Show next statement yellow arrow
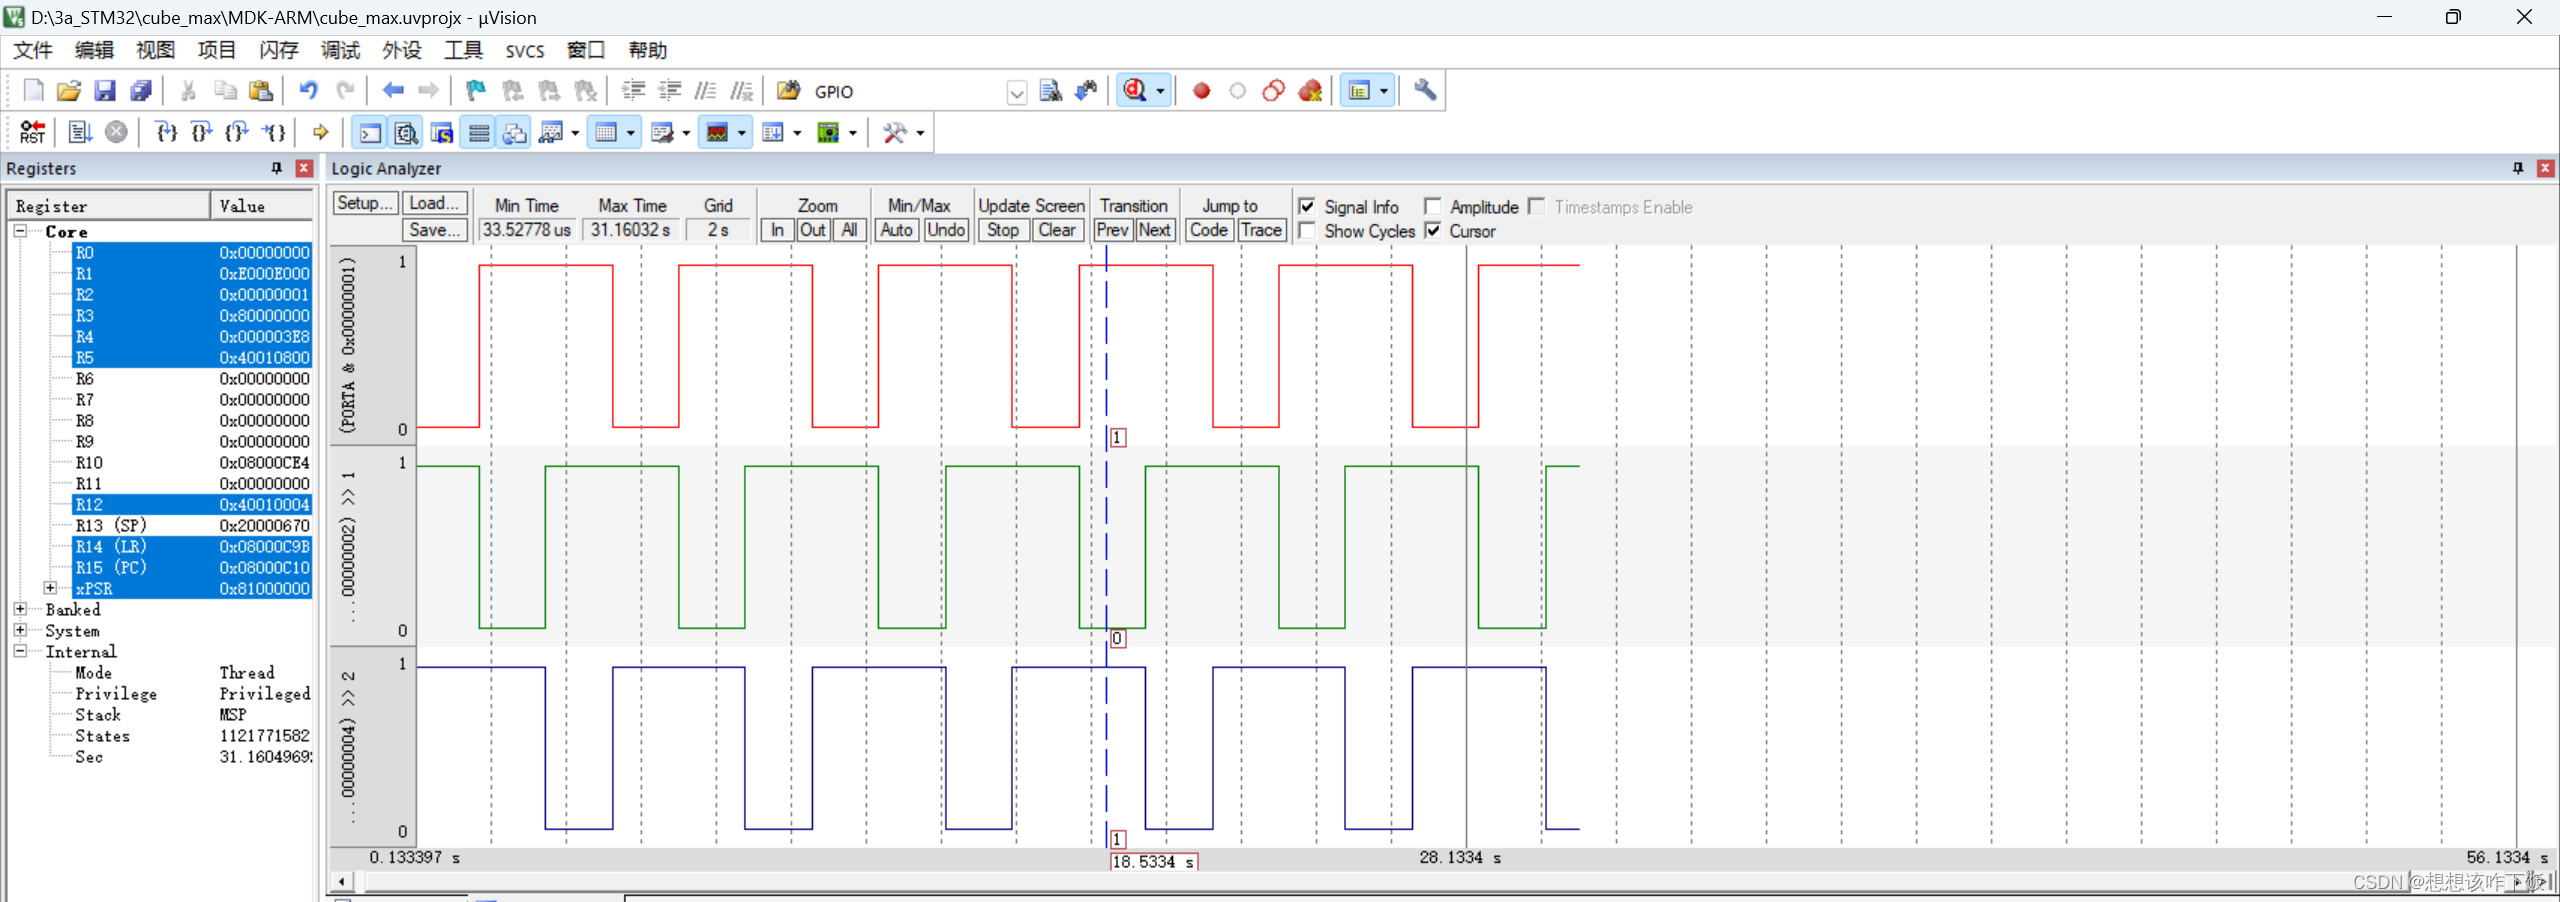2560x902 pixels. [x=320, y=132]
